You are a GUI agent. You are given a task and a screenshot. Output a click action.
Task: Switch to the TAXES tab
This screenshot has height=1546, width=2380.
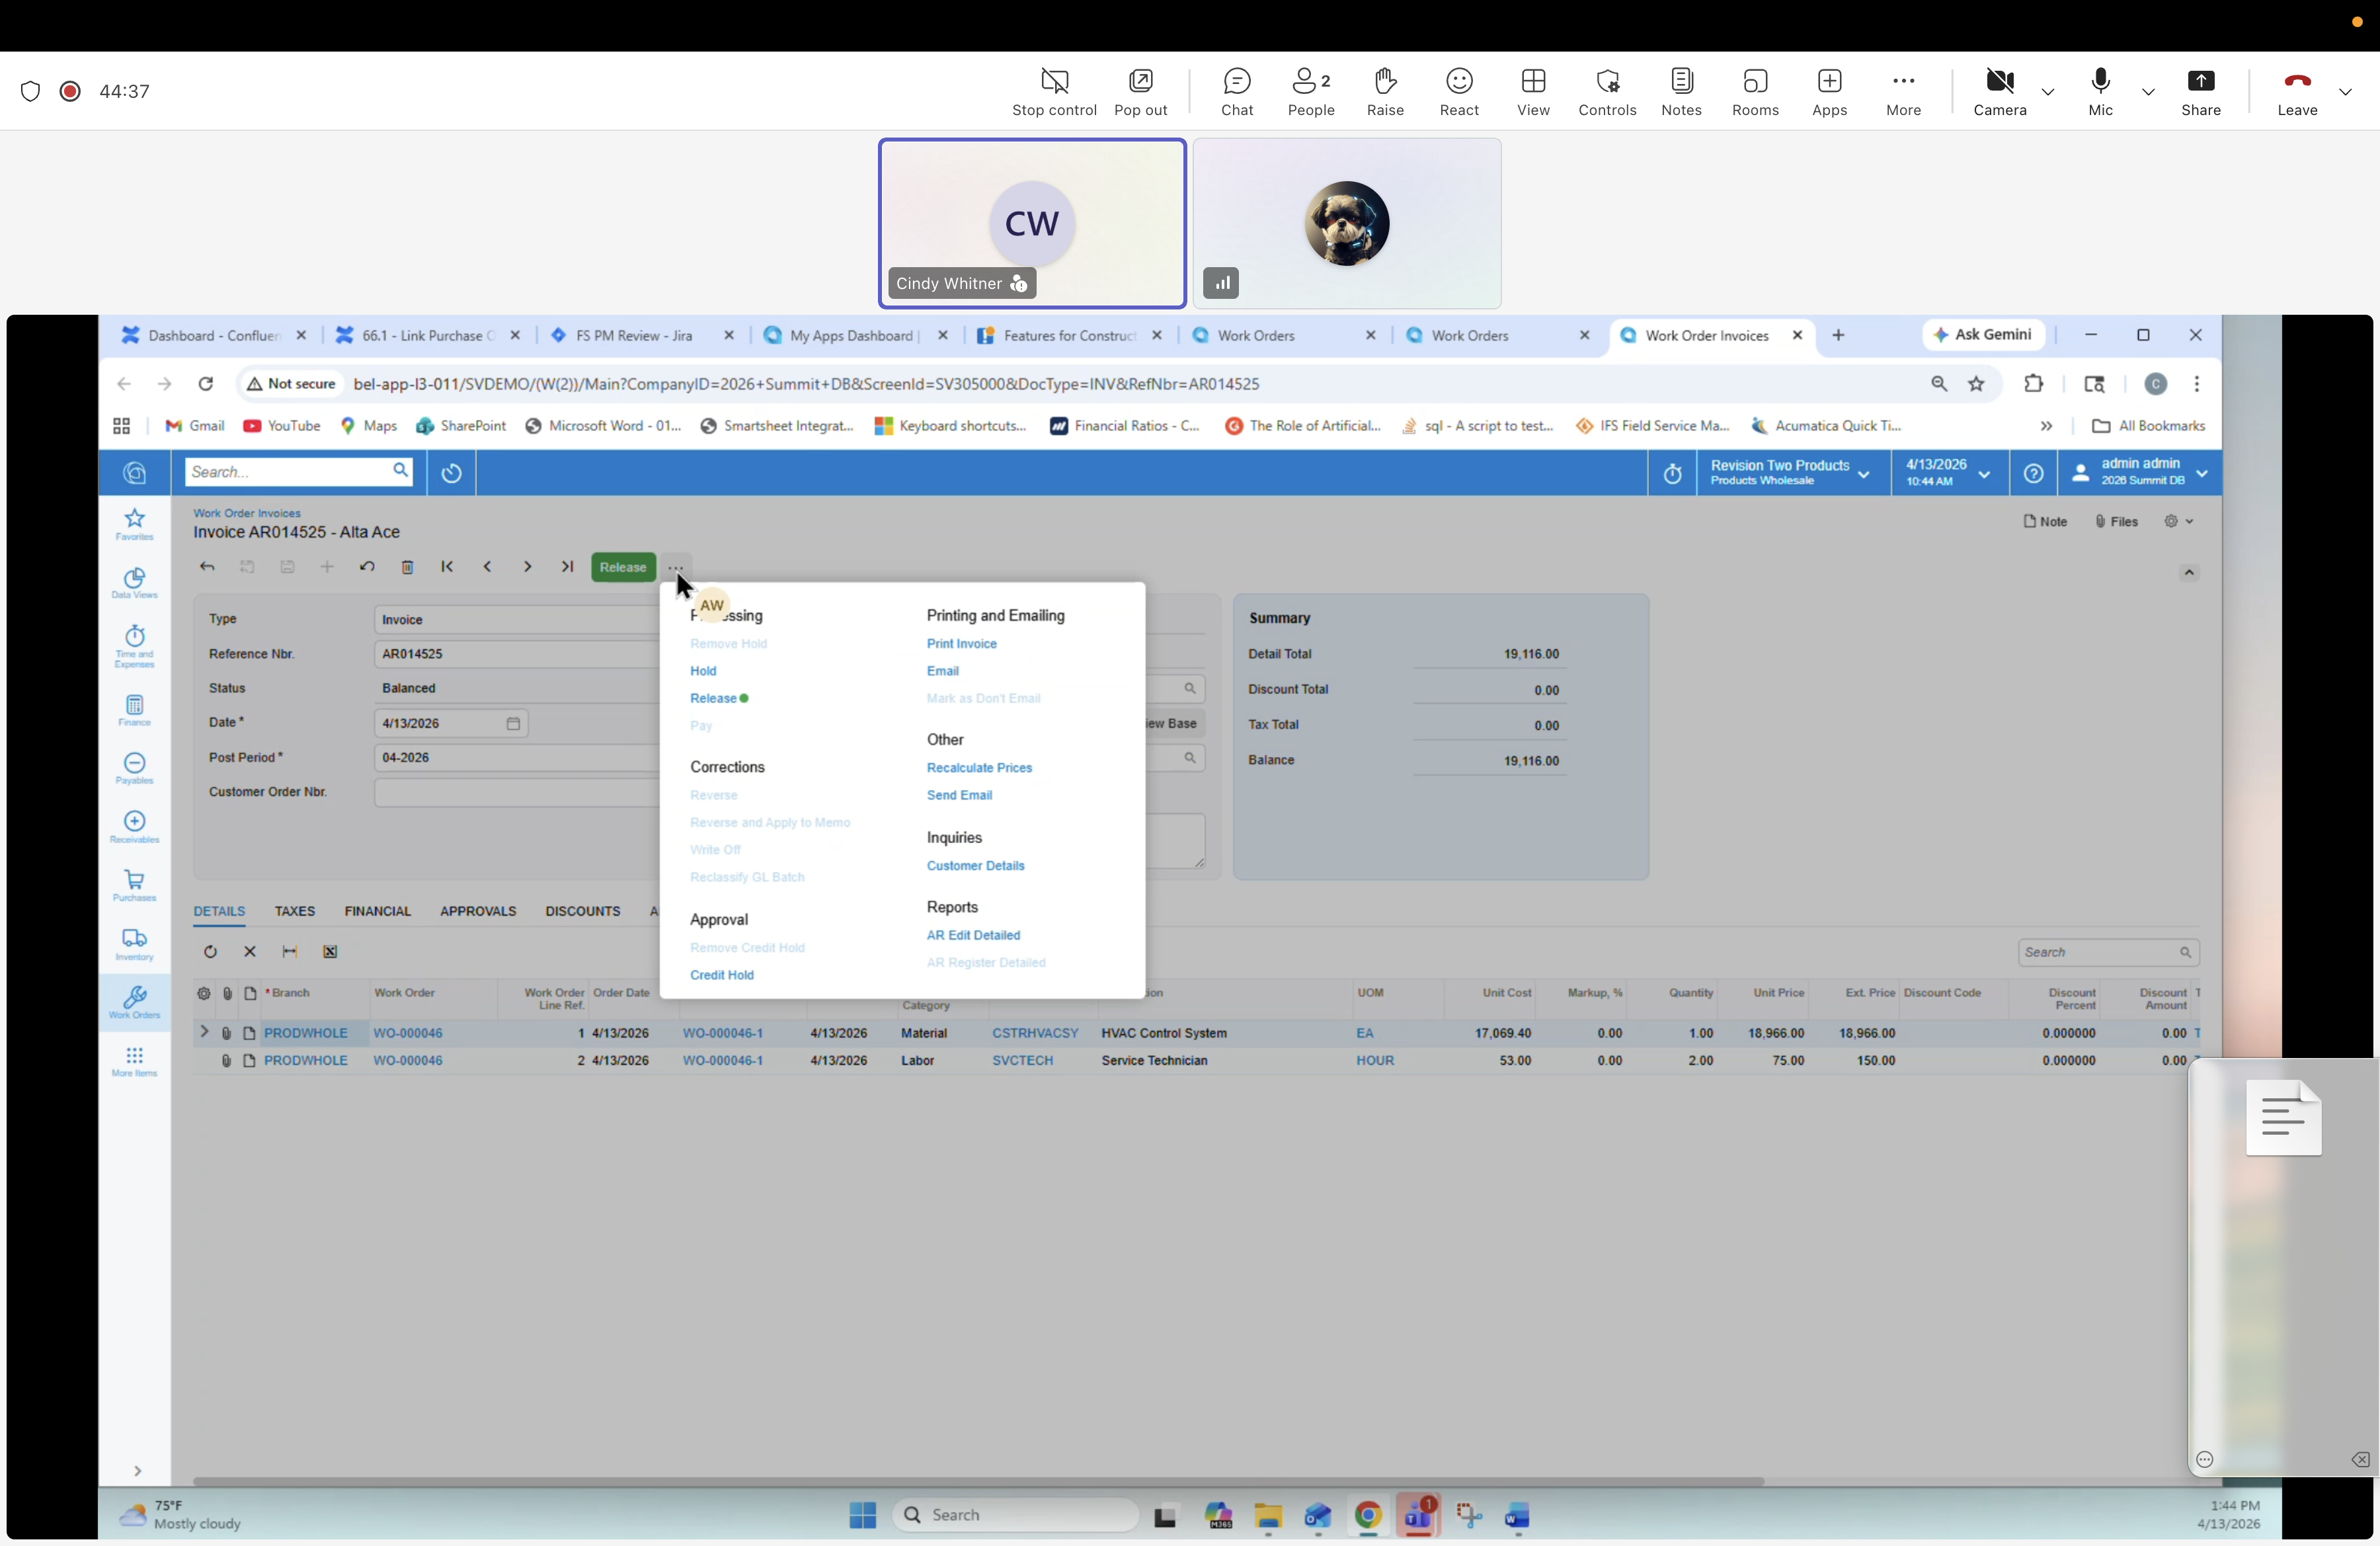tap(294, 911)
